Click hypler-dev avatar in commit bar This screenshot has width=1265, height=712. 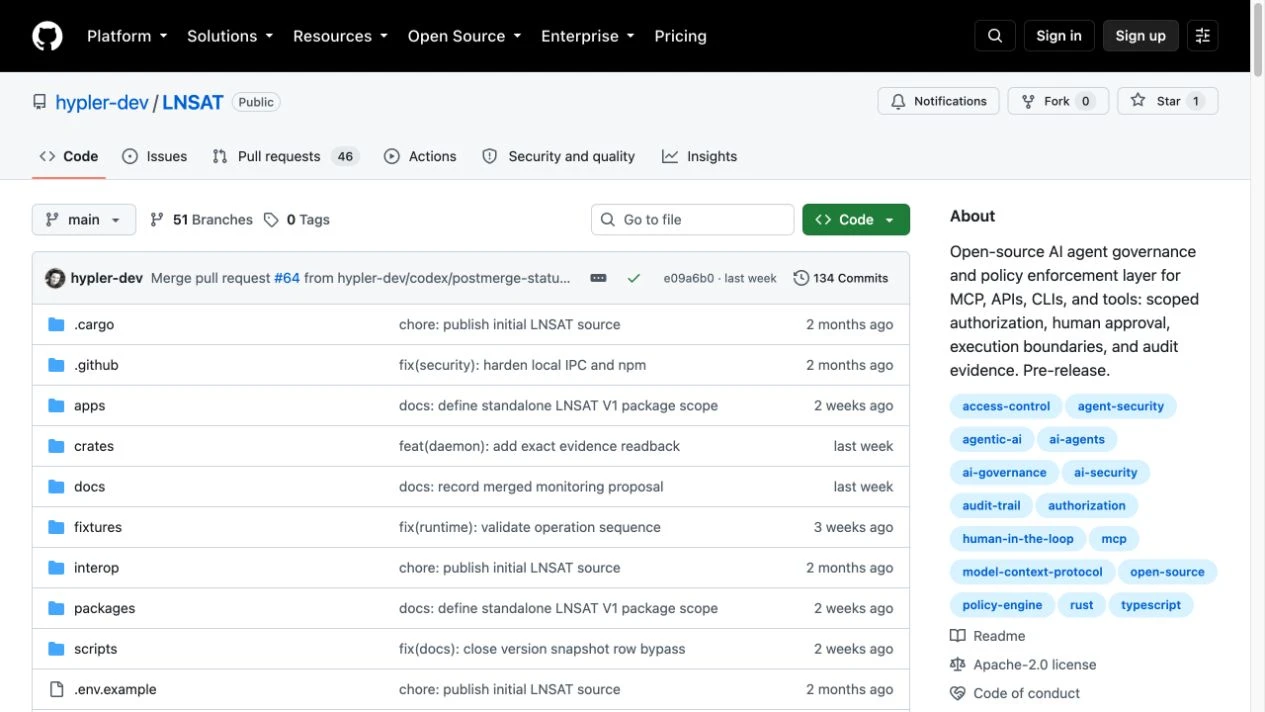[55, 278]
